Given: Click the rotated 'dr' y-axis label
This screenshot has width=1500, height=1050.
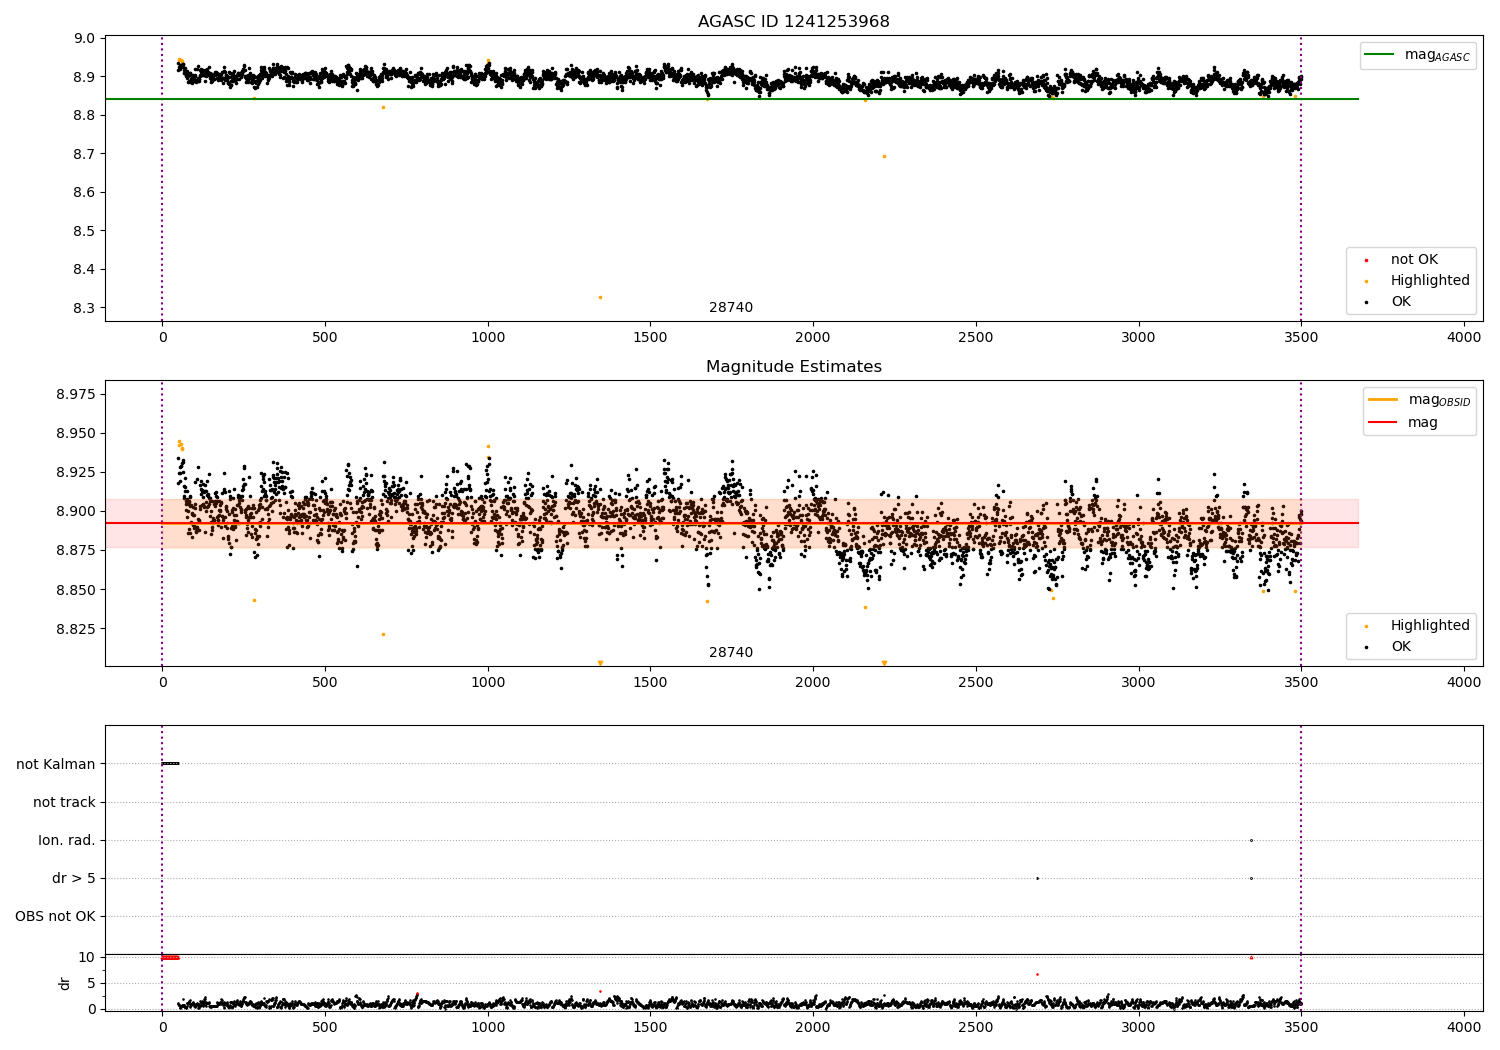Looking at the screenshot, I should tap(65, 983).
